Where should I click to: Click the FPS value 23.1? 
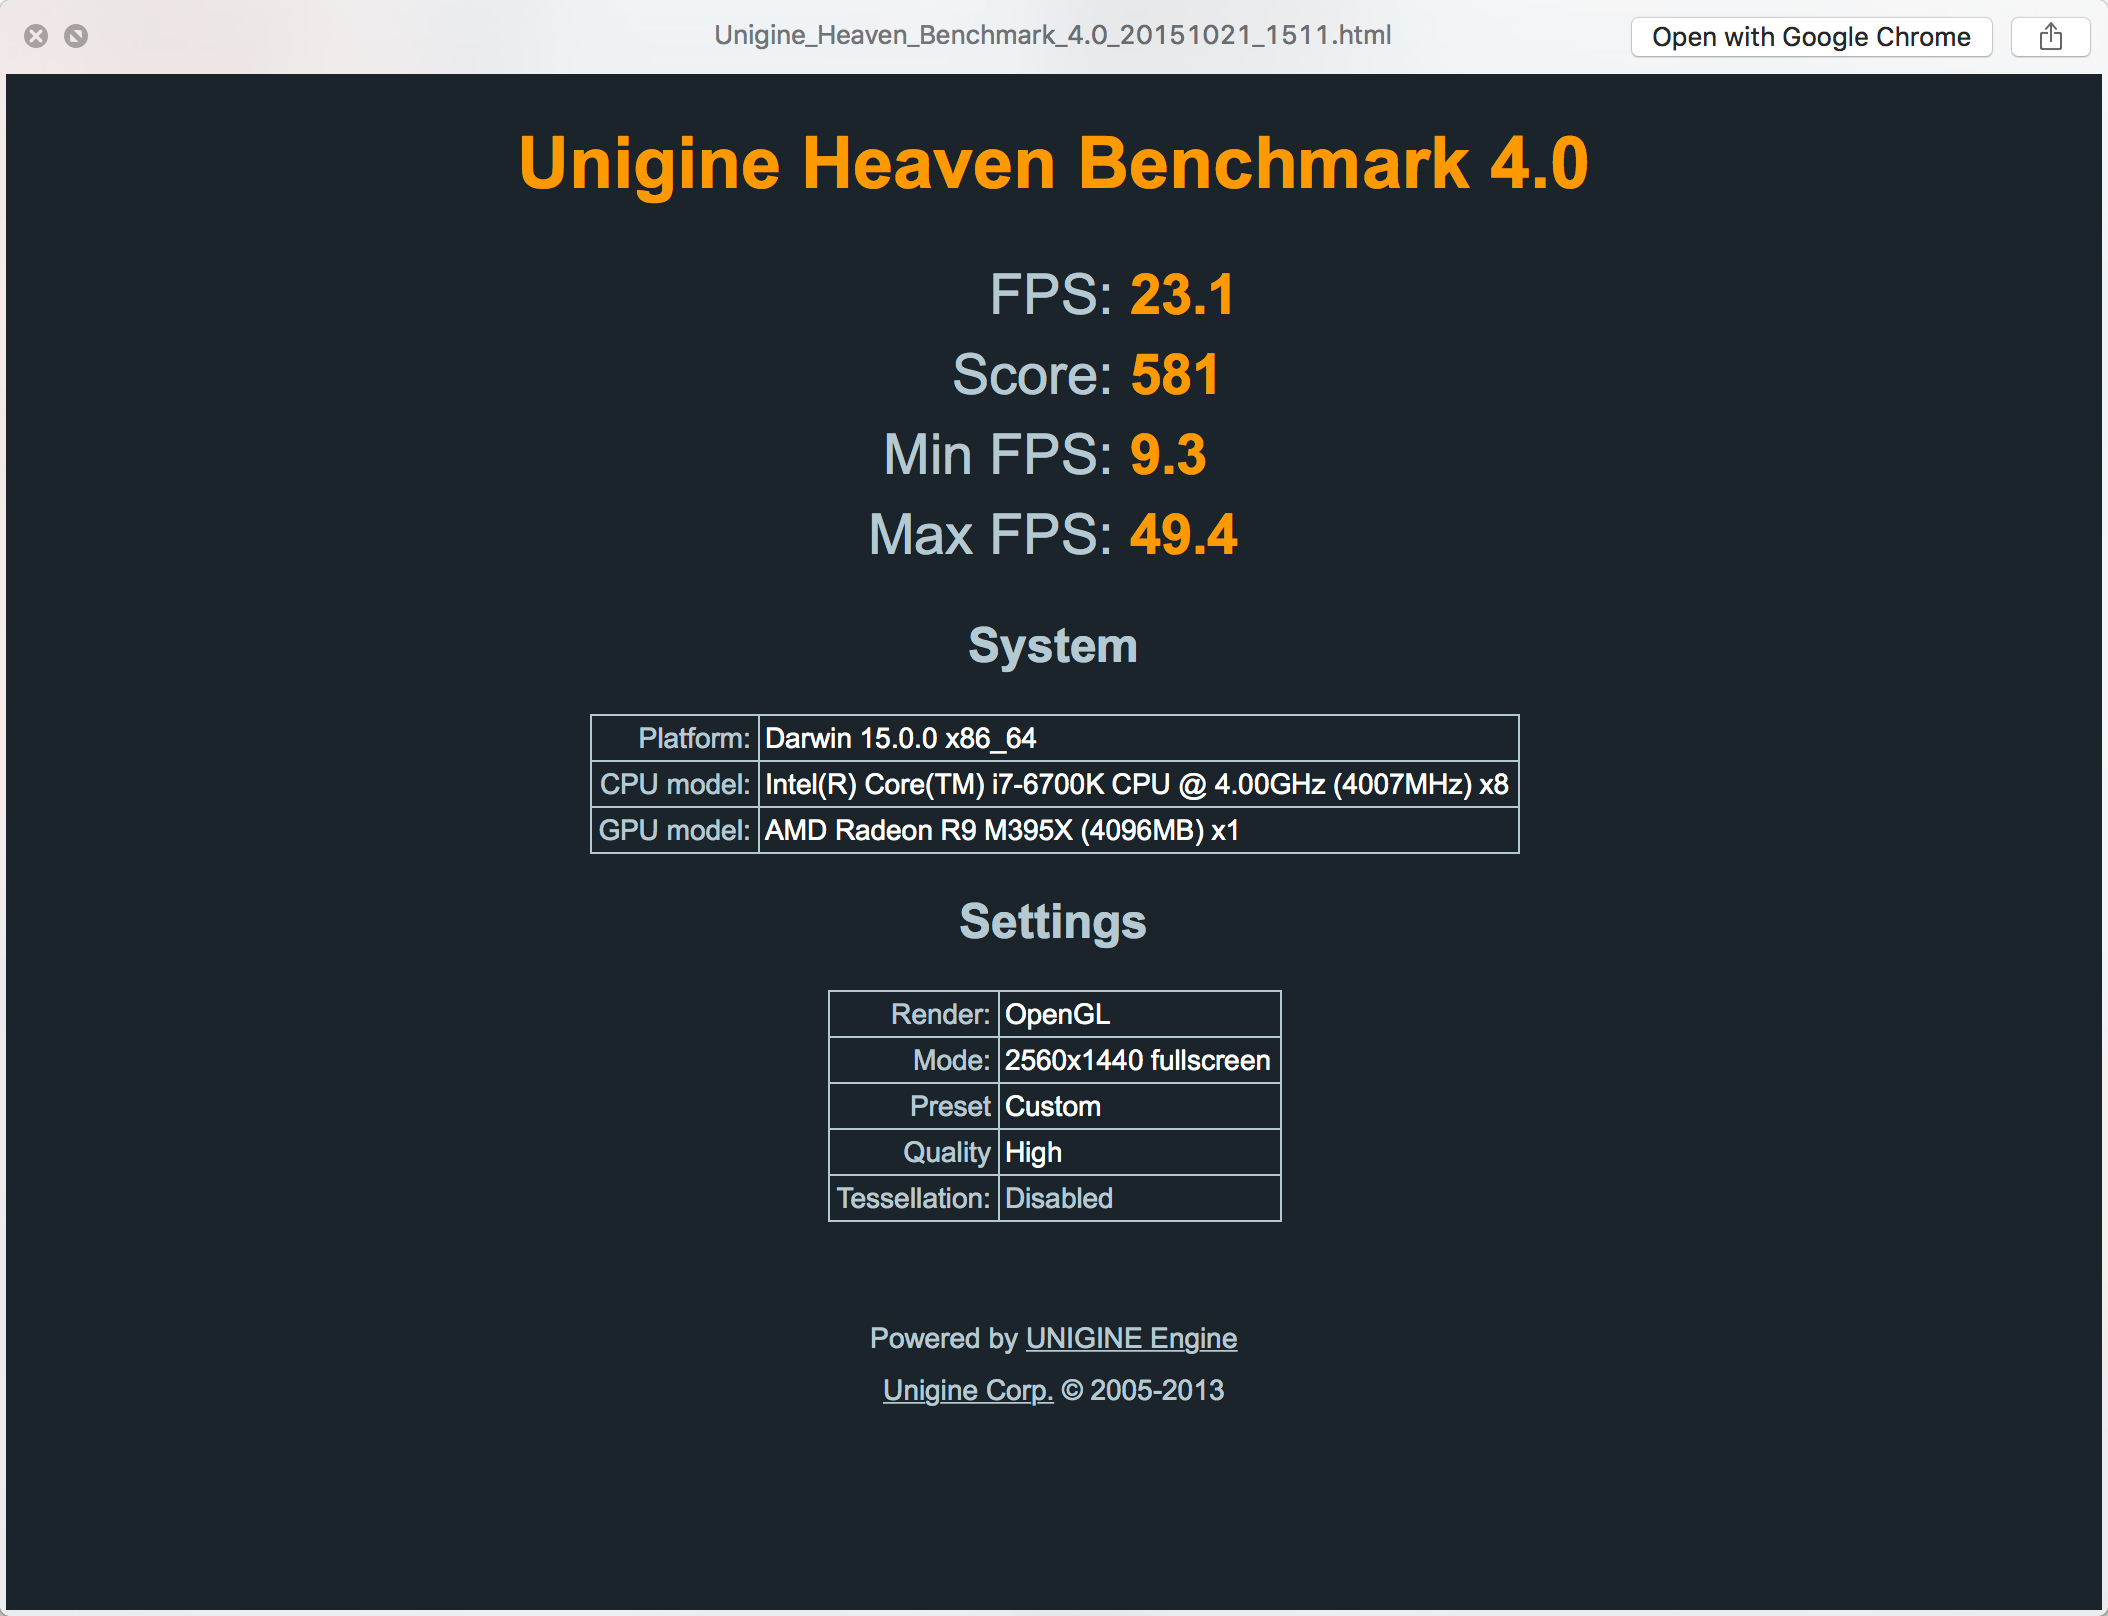(1182, 295)
